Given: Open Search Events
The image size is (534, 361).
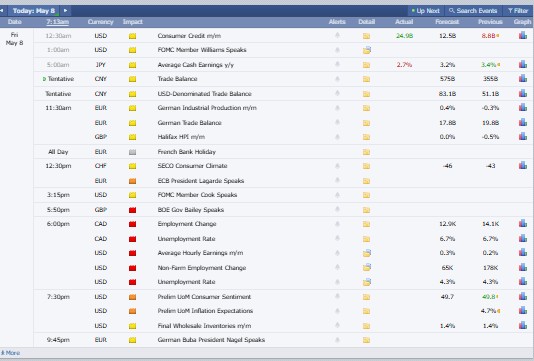Looking at the screenshot, I should (x=473, y=11).
